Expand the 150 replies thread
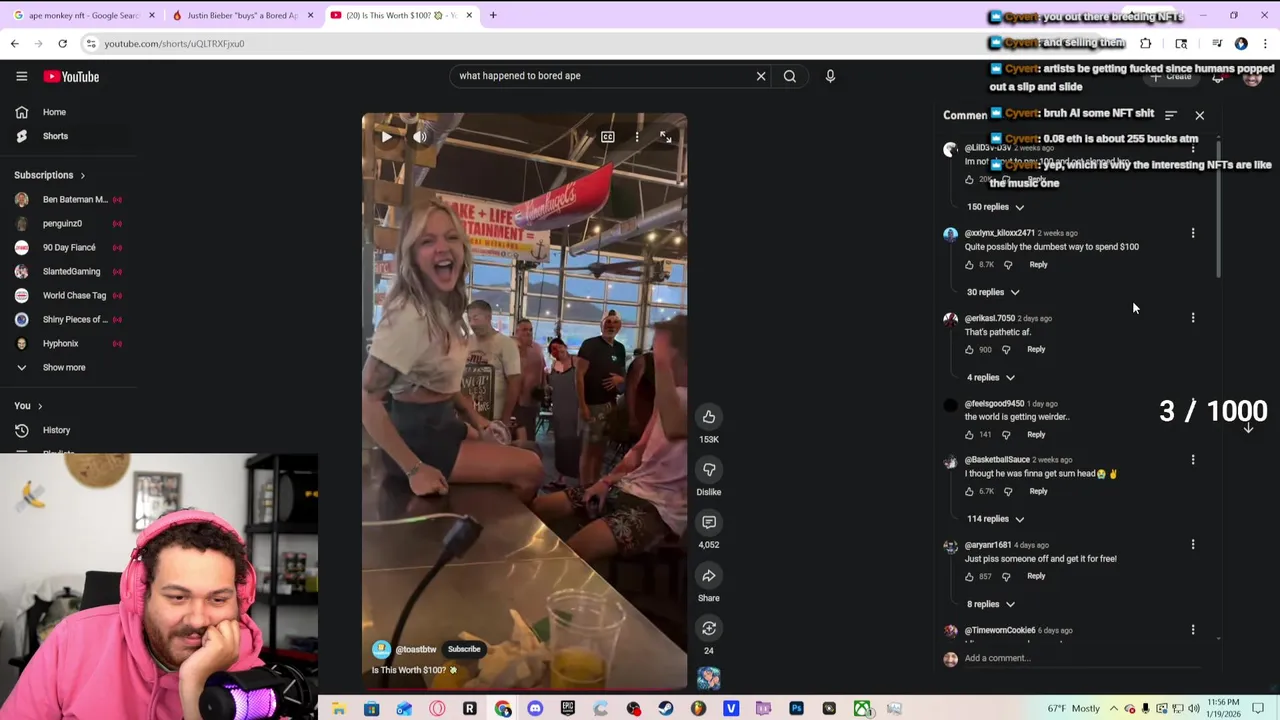1280x720 pixels. (x=995, y=207)
